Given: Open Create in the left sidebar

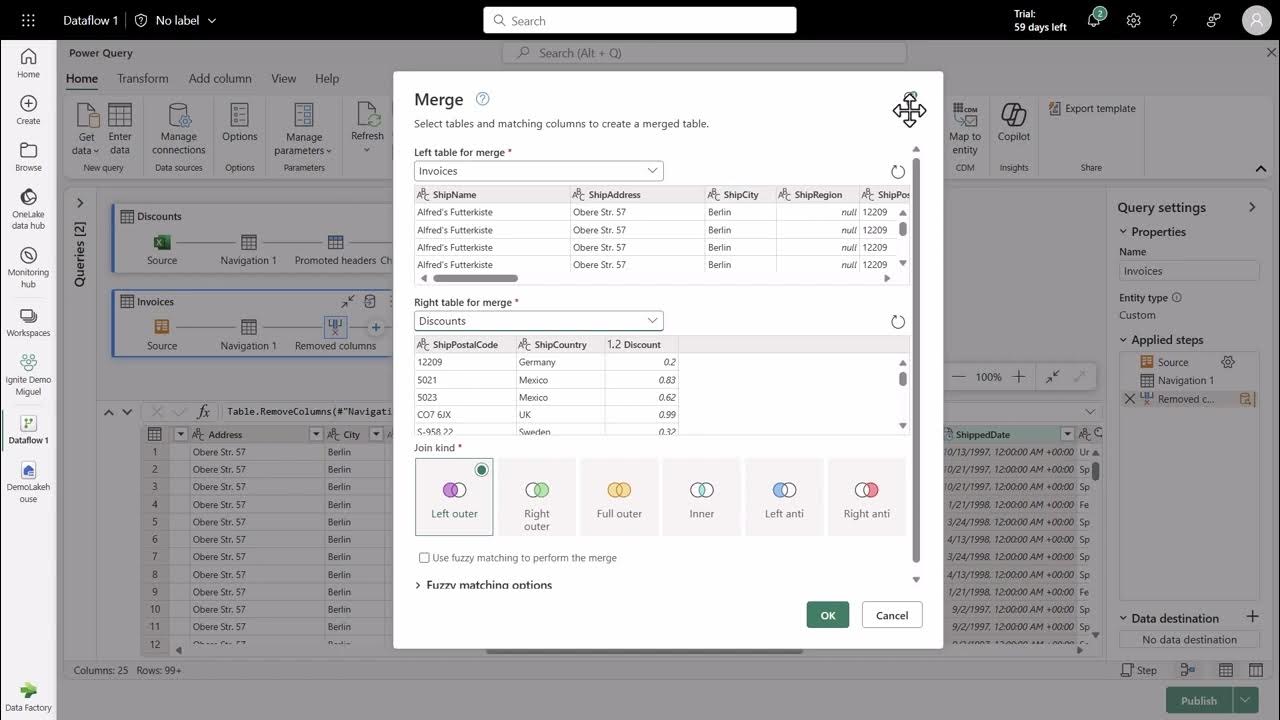Looking at the screenshot, I should [x=28, y=110].
